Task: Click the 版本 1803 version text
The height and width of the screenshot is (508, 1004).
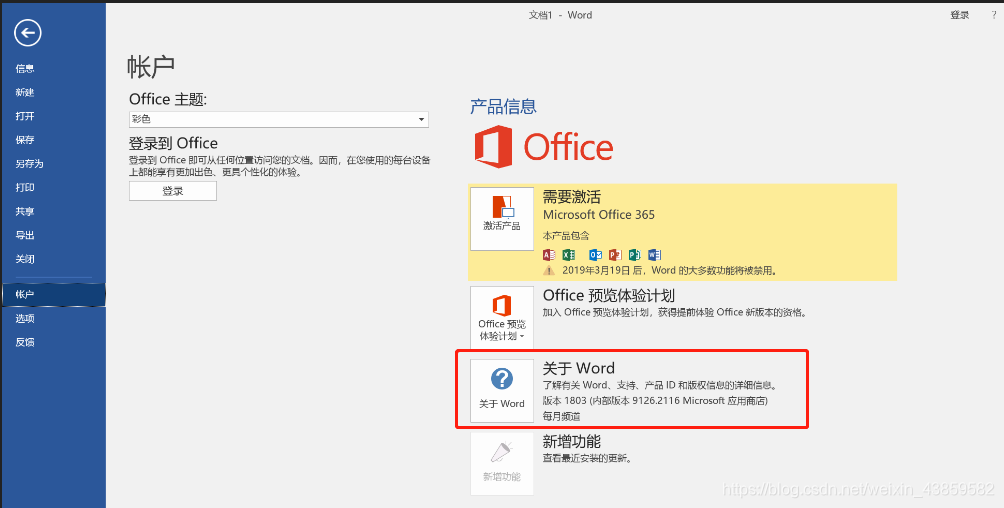Action: coord(655,401)
